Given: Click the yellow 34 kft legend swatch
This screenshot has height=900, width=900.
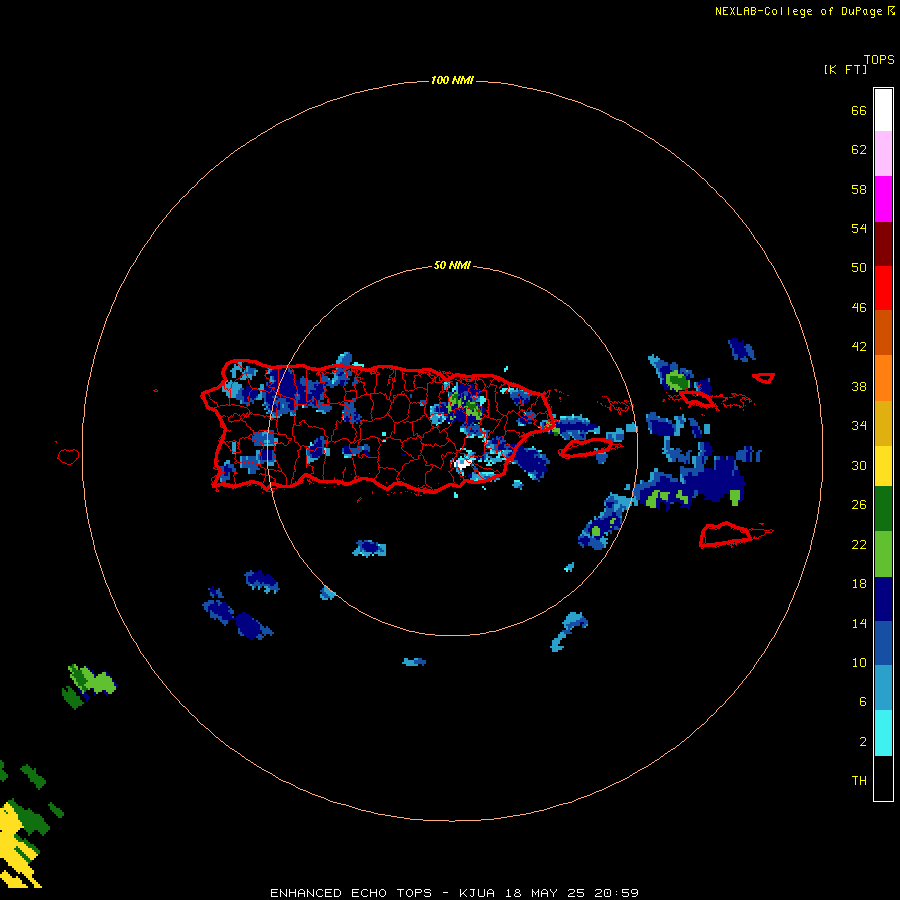Looking at the screenshot, I should pos(883,465).
